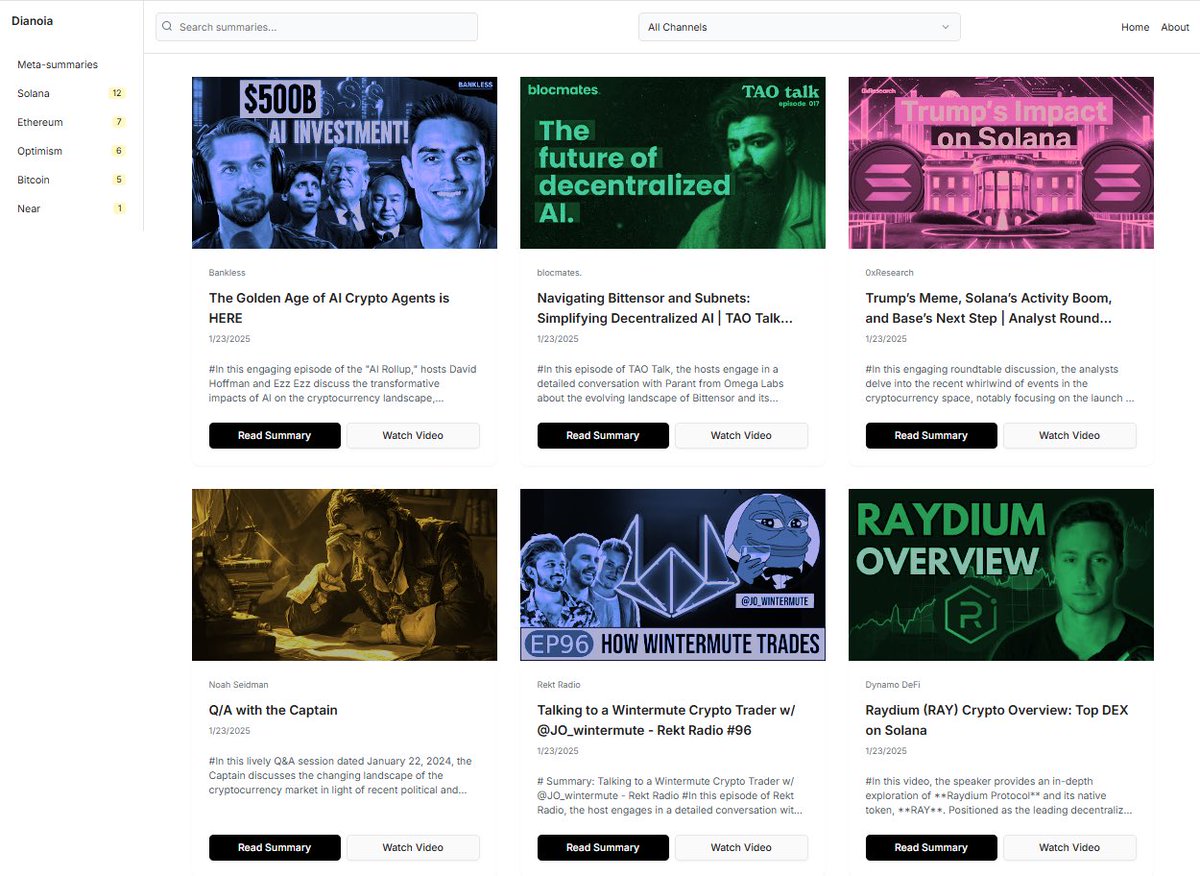Click title Navigating Bittensor and Subnets
Image resolution: width=1200 pixels, height=876 pixels.
point(665,308)
